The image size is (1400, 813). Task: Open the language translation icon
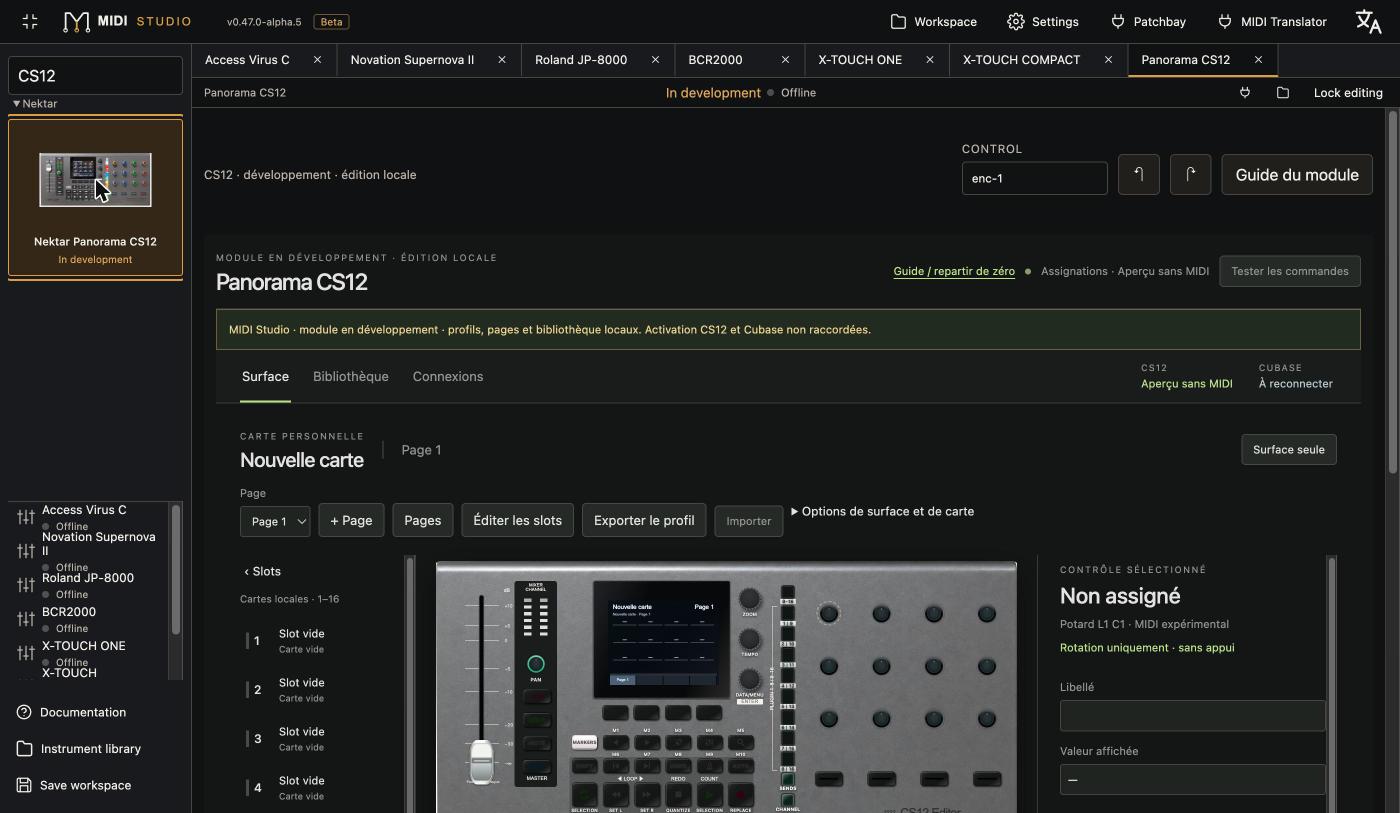point(1368,21)
